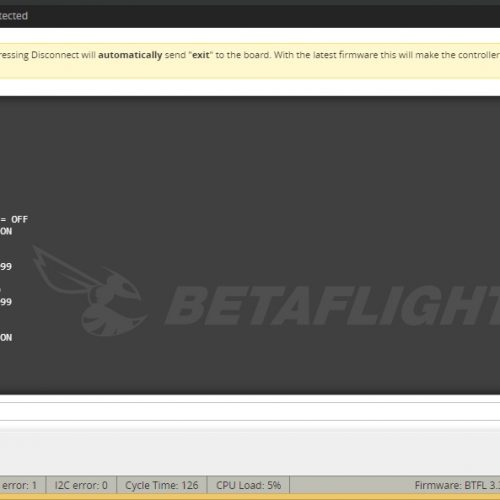
Task: Click empty area of CLI output window
Action: [267, 160]
